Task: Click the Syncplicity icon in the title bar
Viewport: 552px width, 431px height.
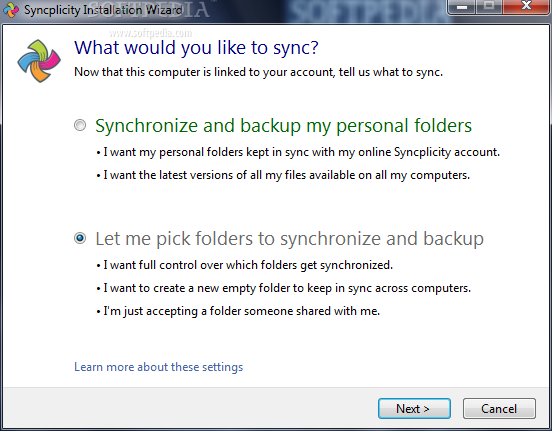Action: (11, 10)
